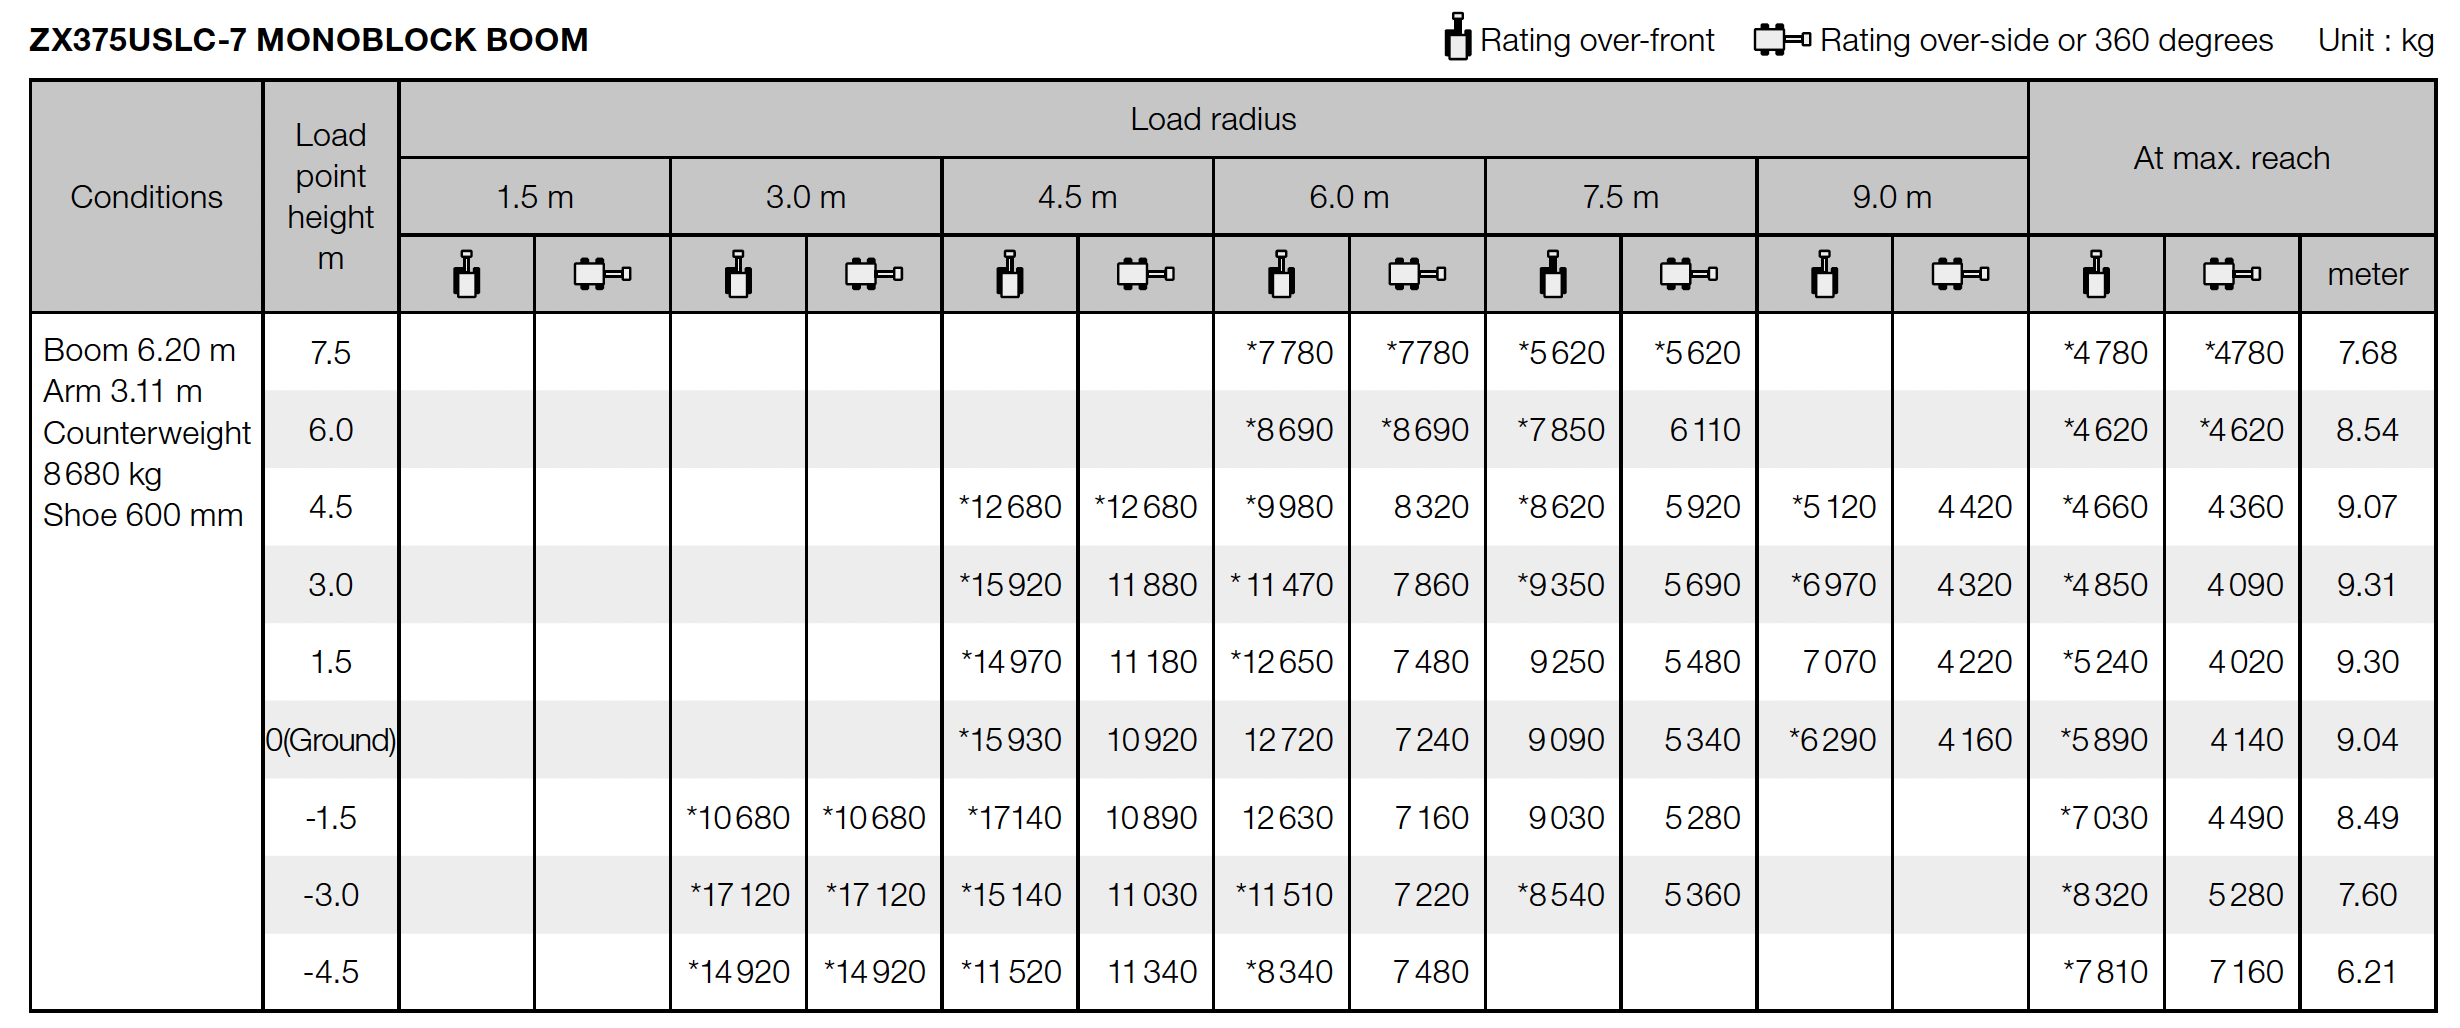
Task: Click the '4490' capacity cell
Action: coord(2246,818)
